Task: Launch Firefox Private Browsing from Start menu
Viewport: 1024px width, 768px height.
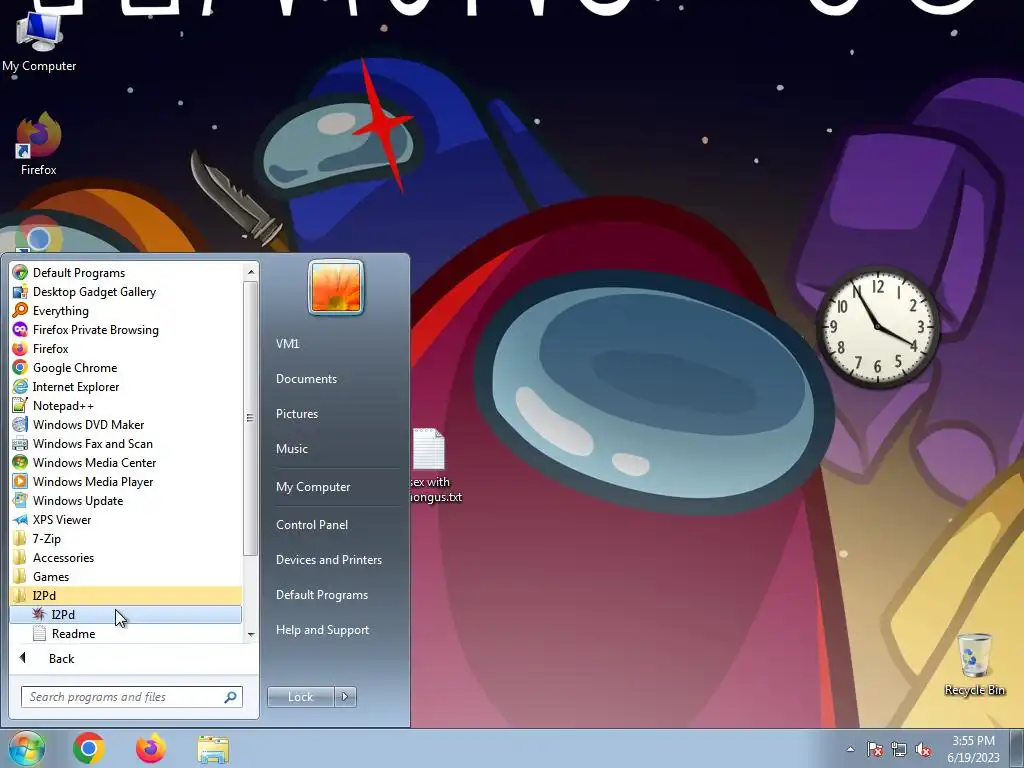Action: 126,330
